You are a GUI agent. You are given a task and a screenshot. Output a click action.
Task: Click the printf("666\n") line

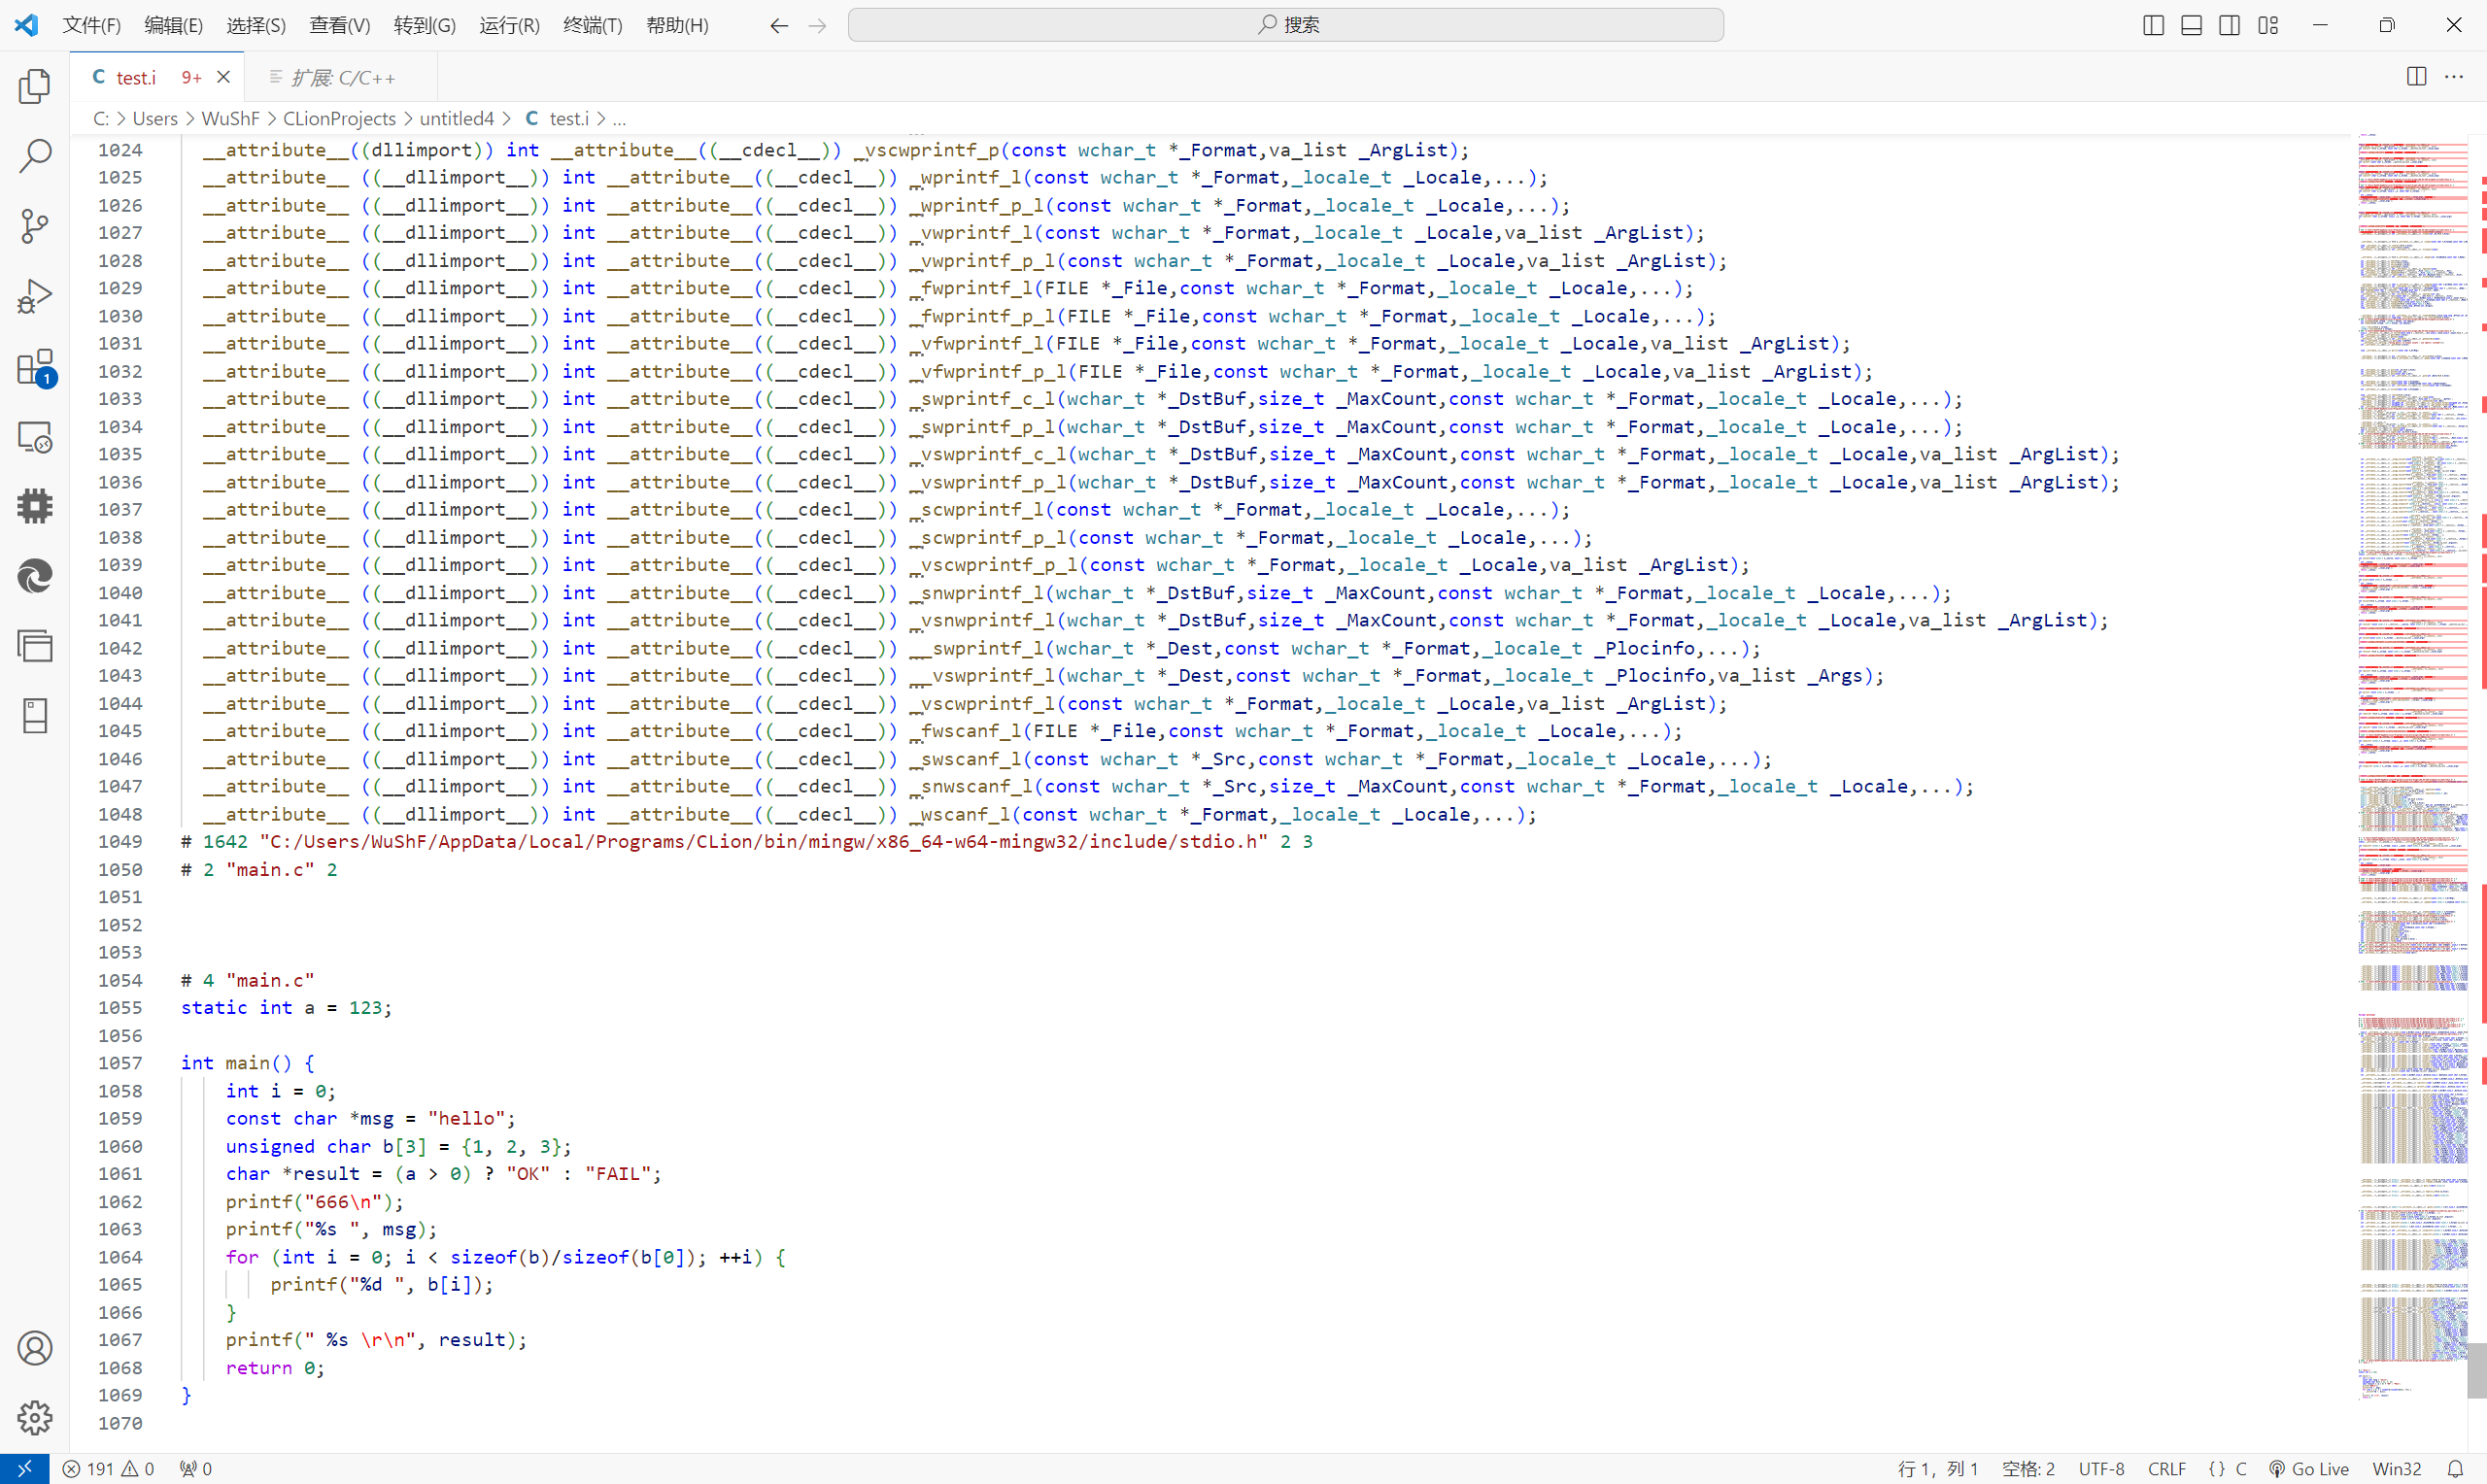pyautogui.click(x=314, y=1202)
